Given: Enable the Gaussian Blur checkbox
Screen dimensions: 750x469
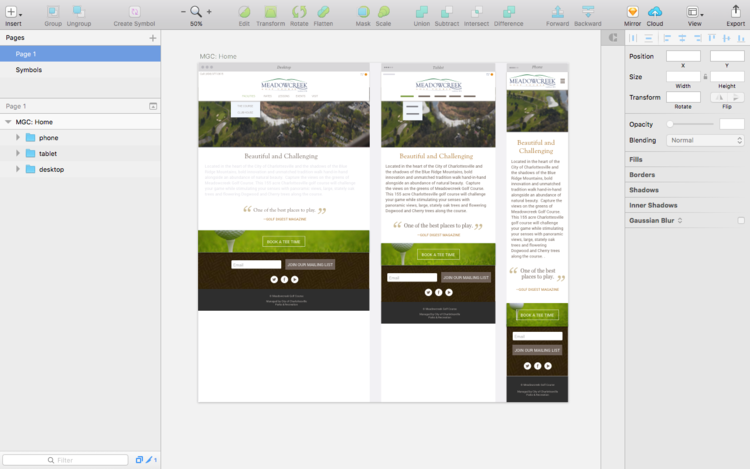Looking at the screenshot, I should click(741, 220).
